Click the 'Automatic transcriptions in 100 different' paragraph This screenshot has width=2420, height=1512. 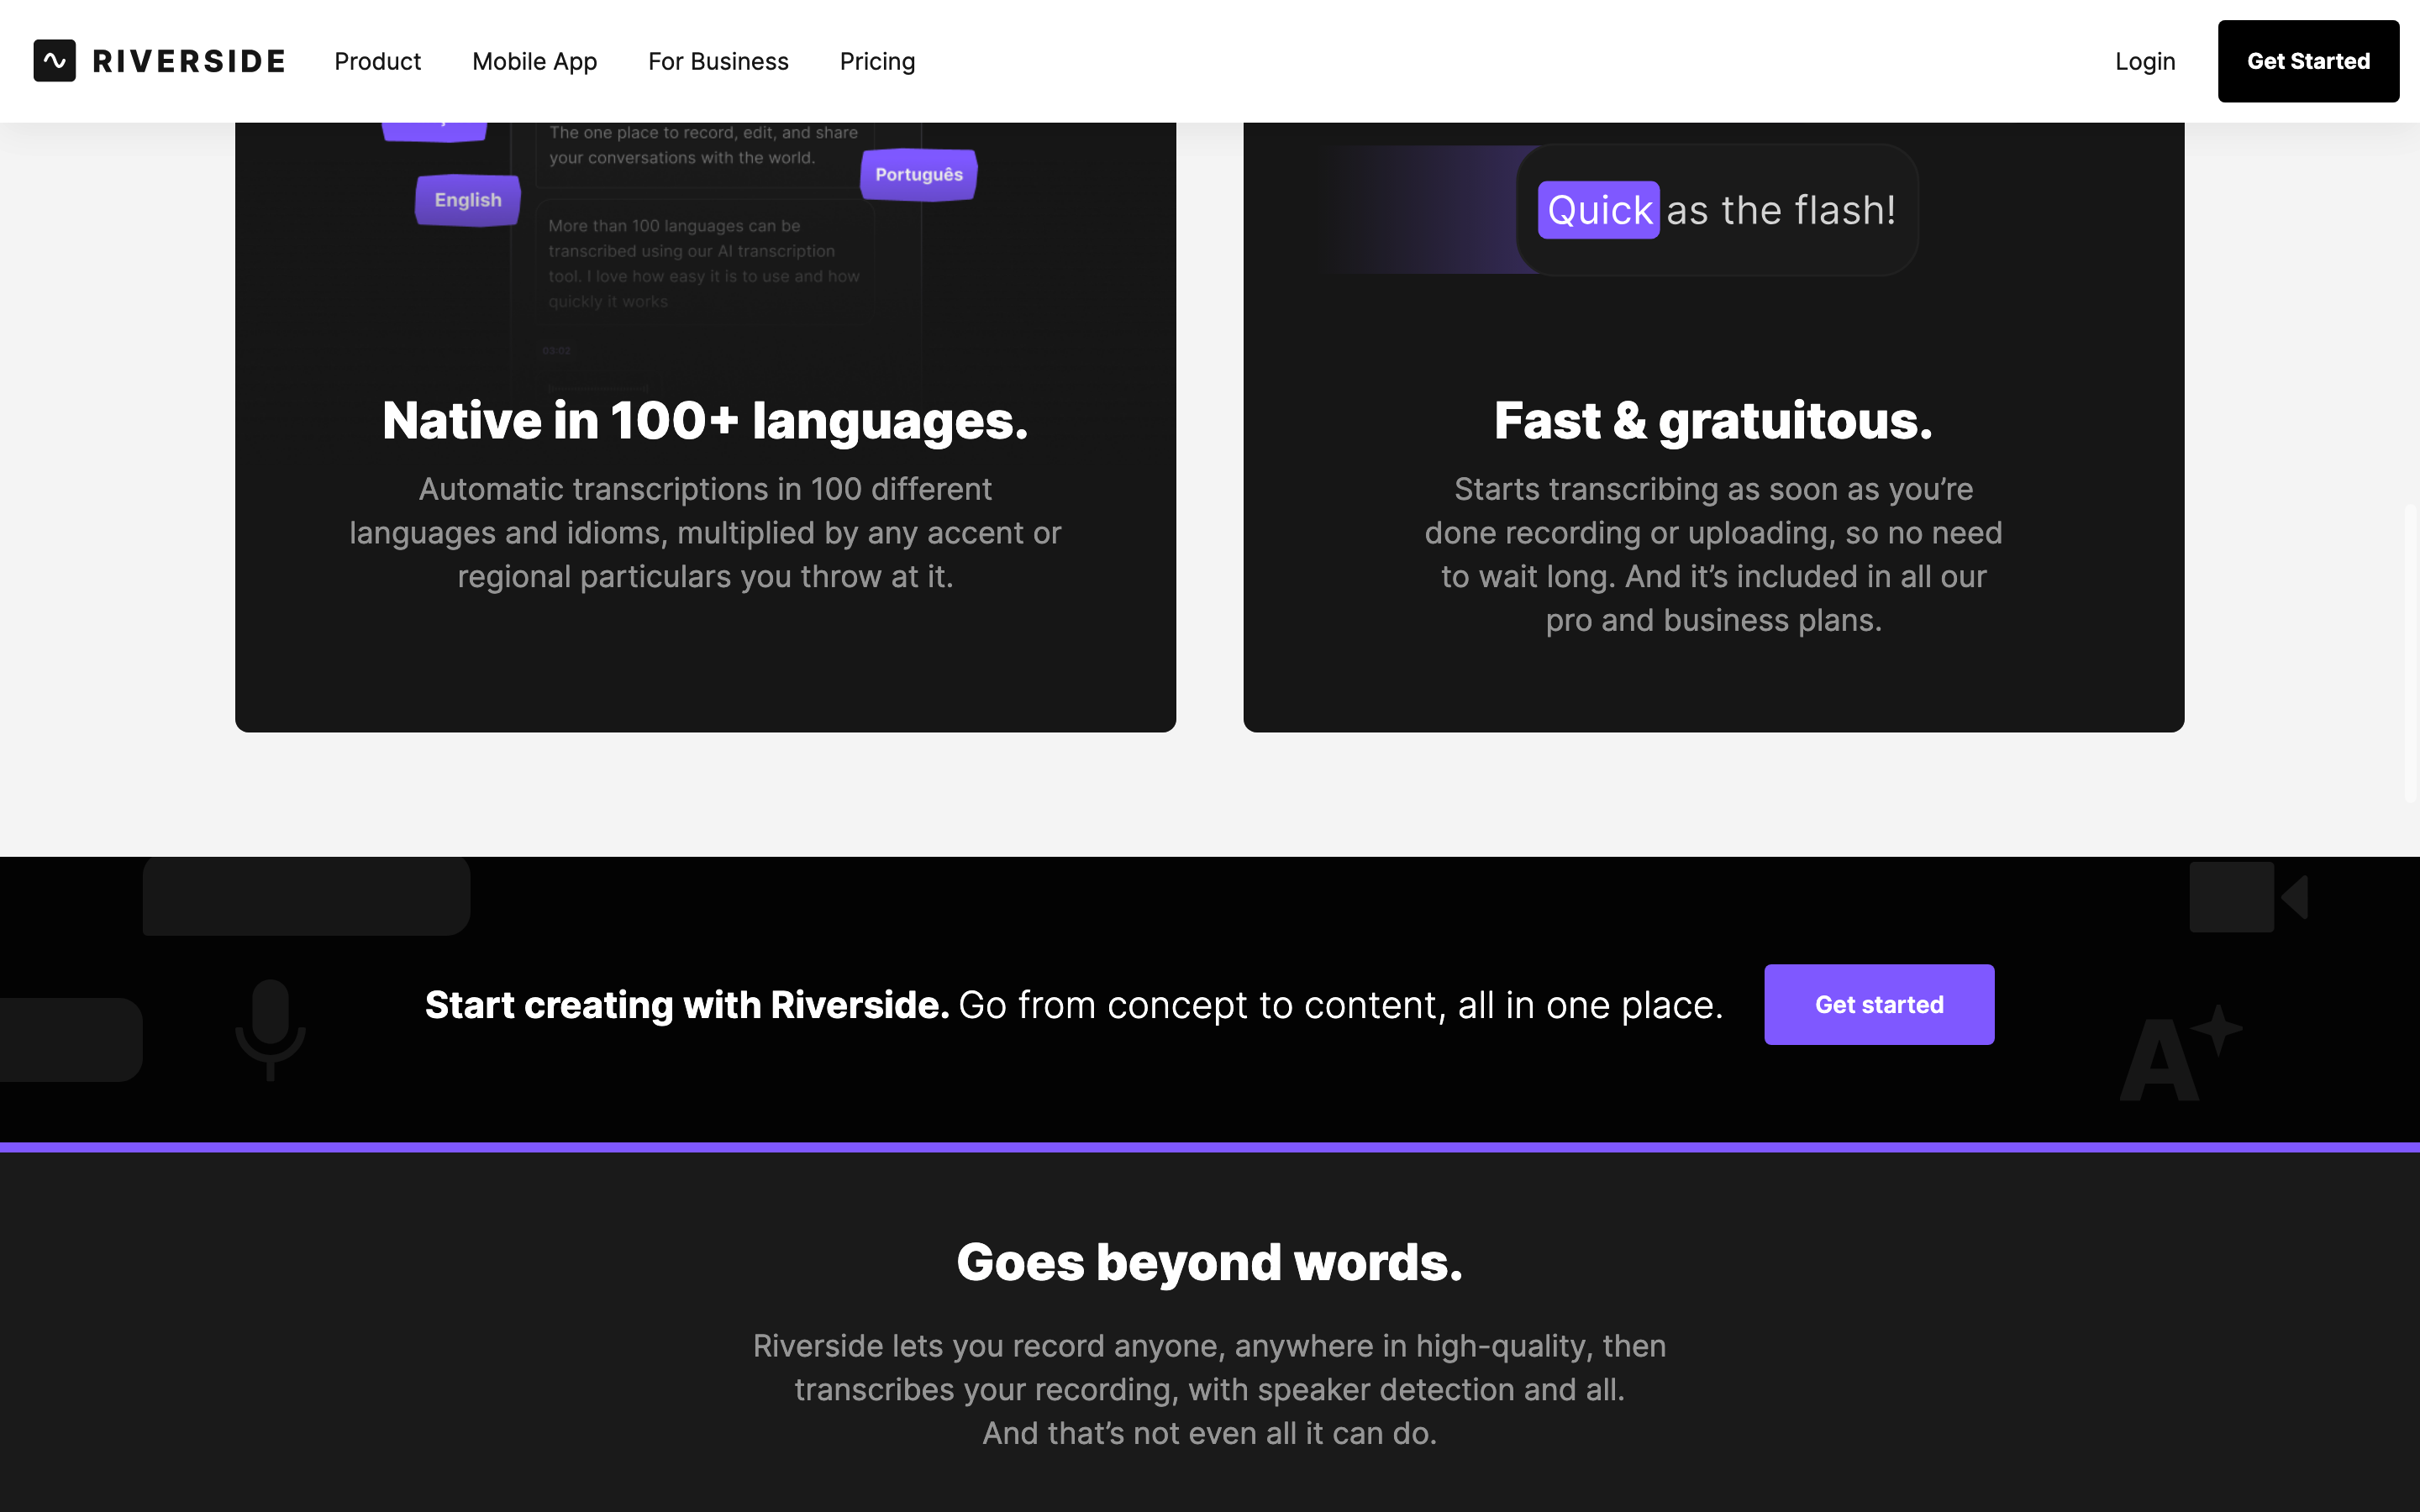pyautogui.click(x=705, y=533)
